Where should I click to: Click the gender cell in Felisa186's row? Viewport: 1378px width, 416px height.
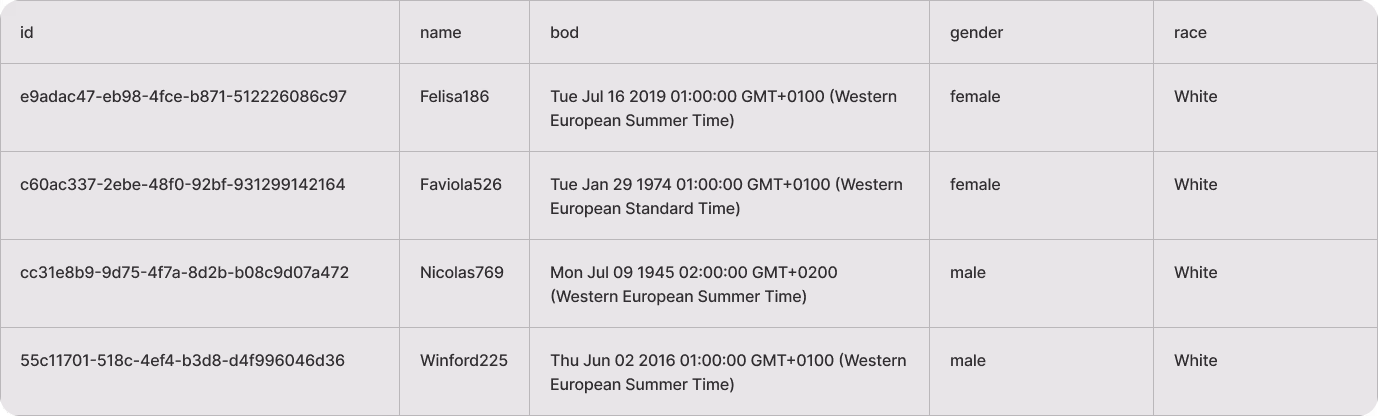pos(975,96)
